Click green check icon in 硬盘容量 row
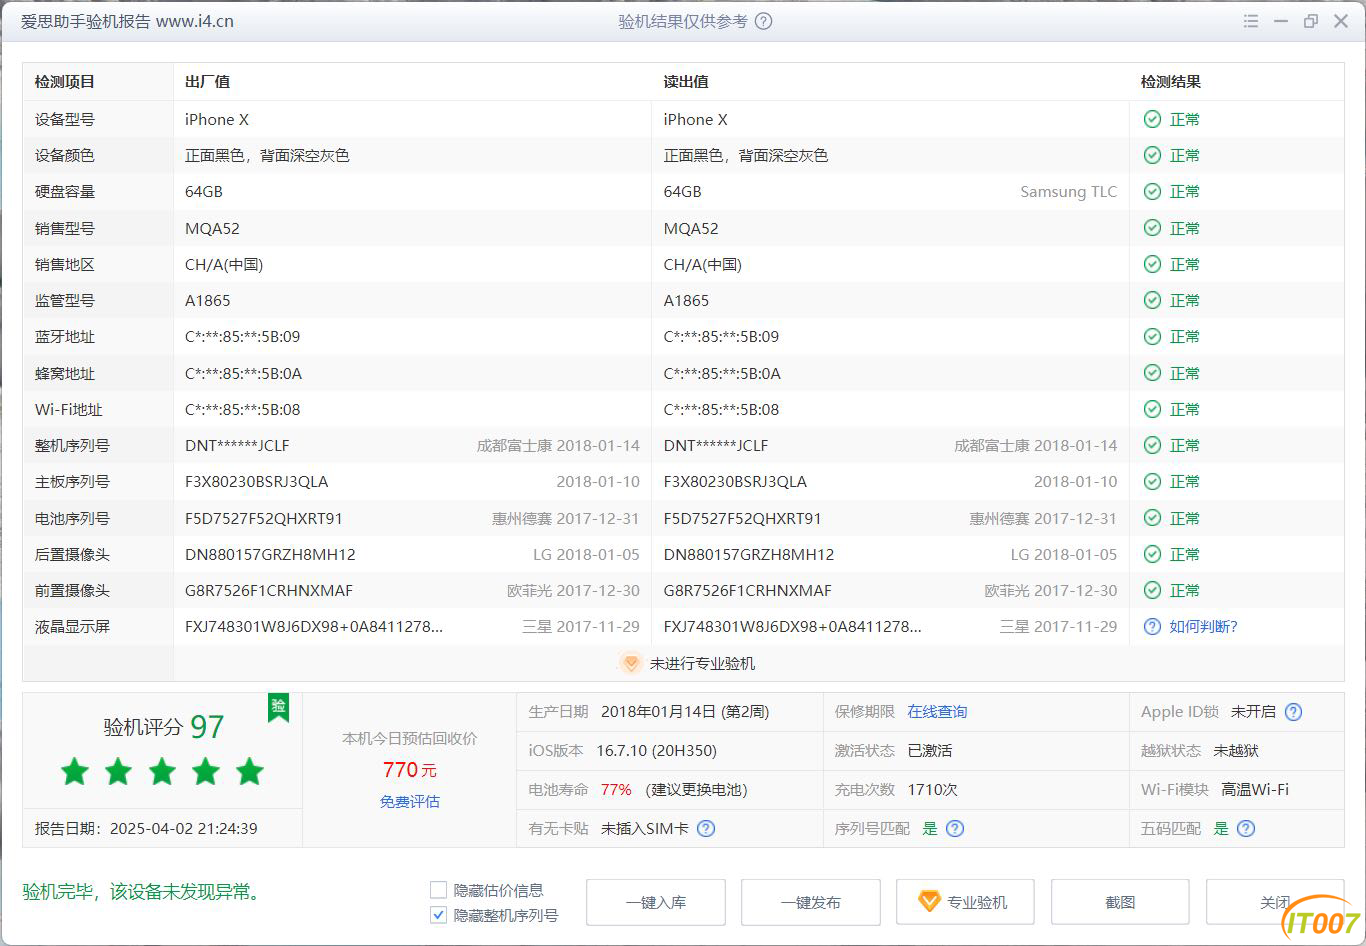 point(1152,191)
